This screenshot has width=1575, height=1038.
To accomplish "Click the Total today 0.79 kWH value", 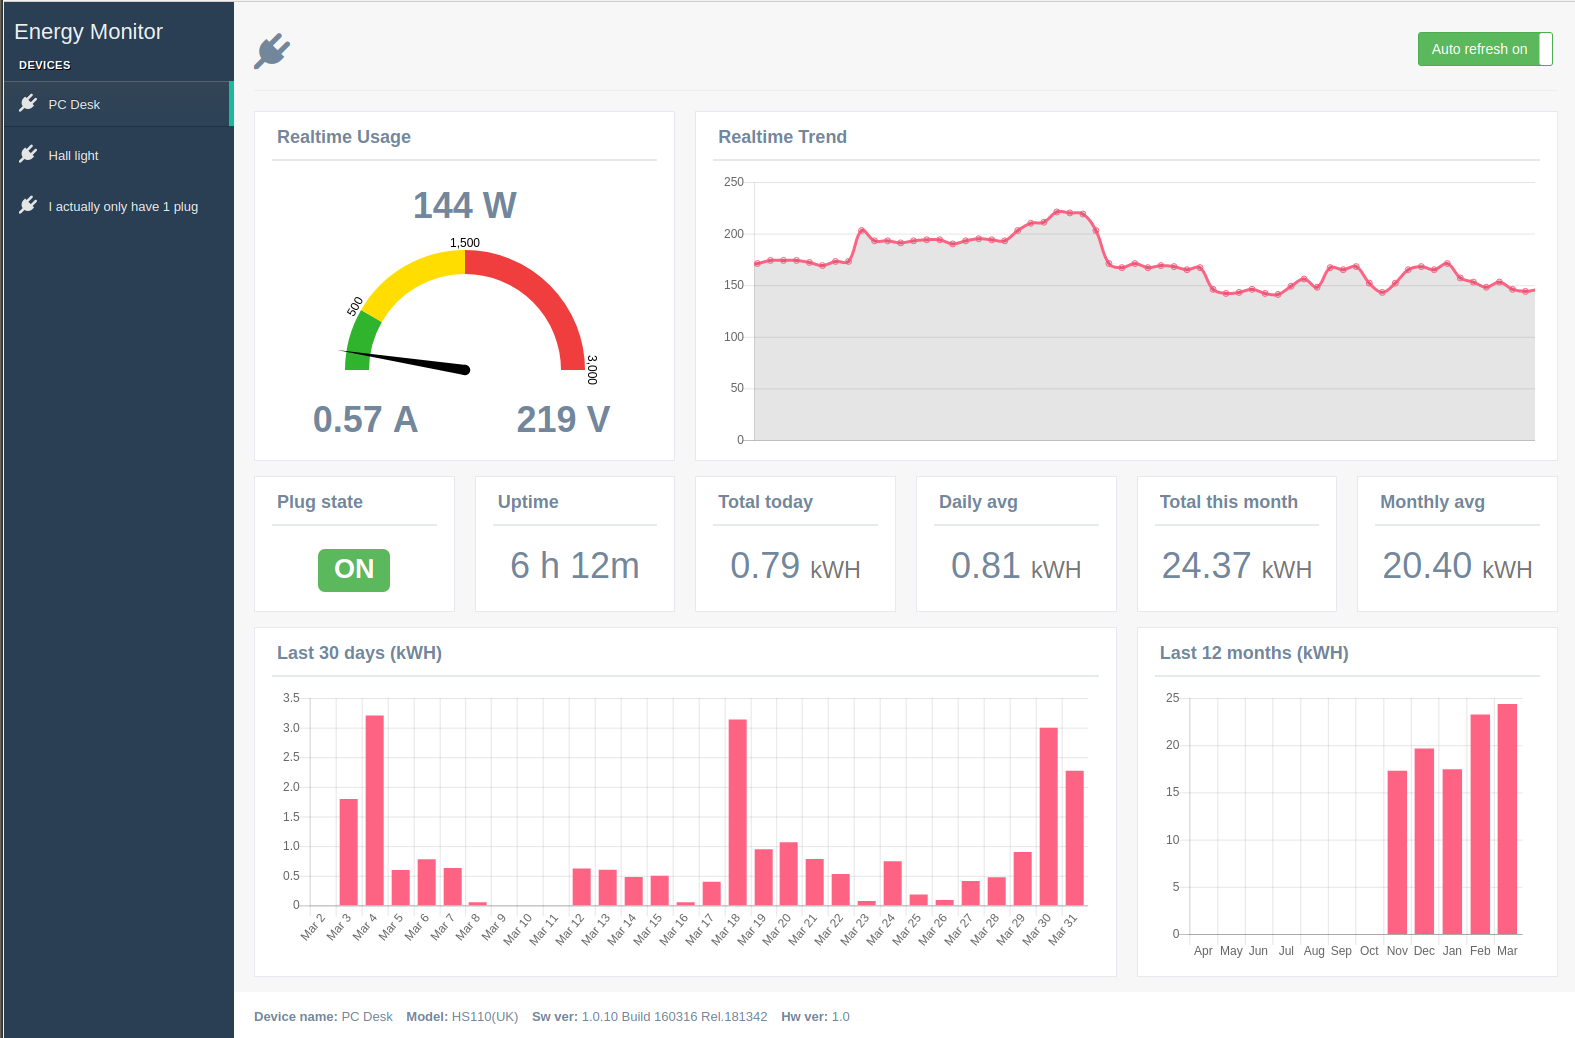I will click(795, 566).
